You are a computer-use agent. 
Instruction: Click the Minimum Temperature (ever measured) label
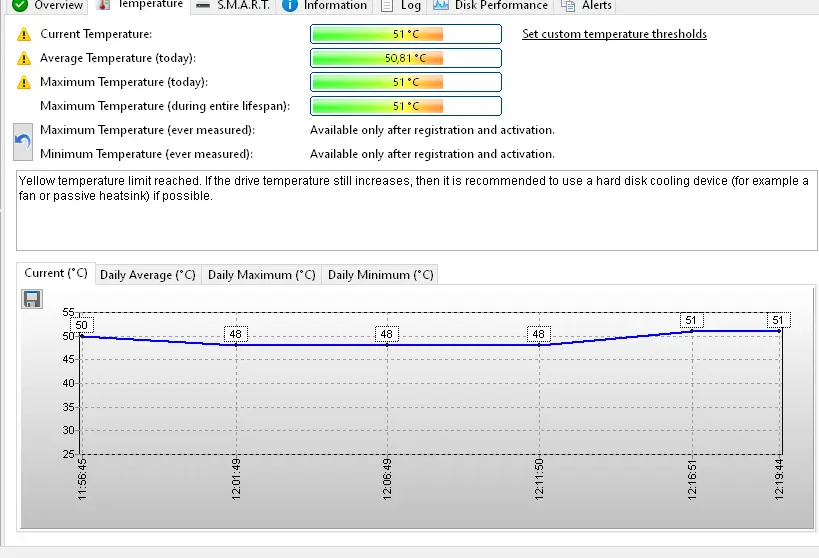click(x=146, y=154)
